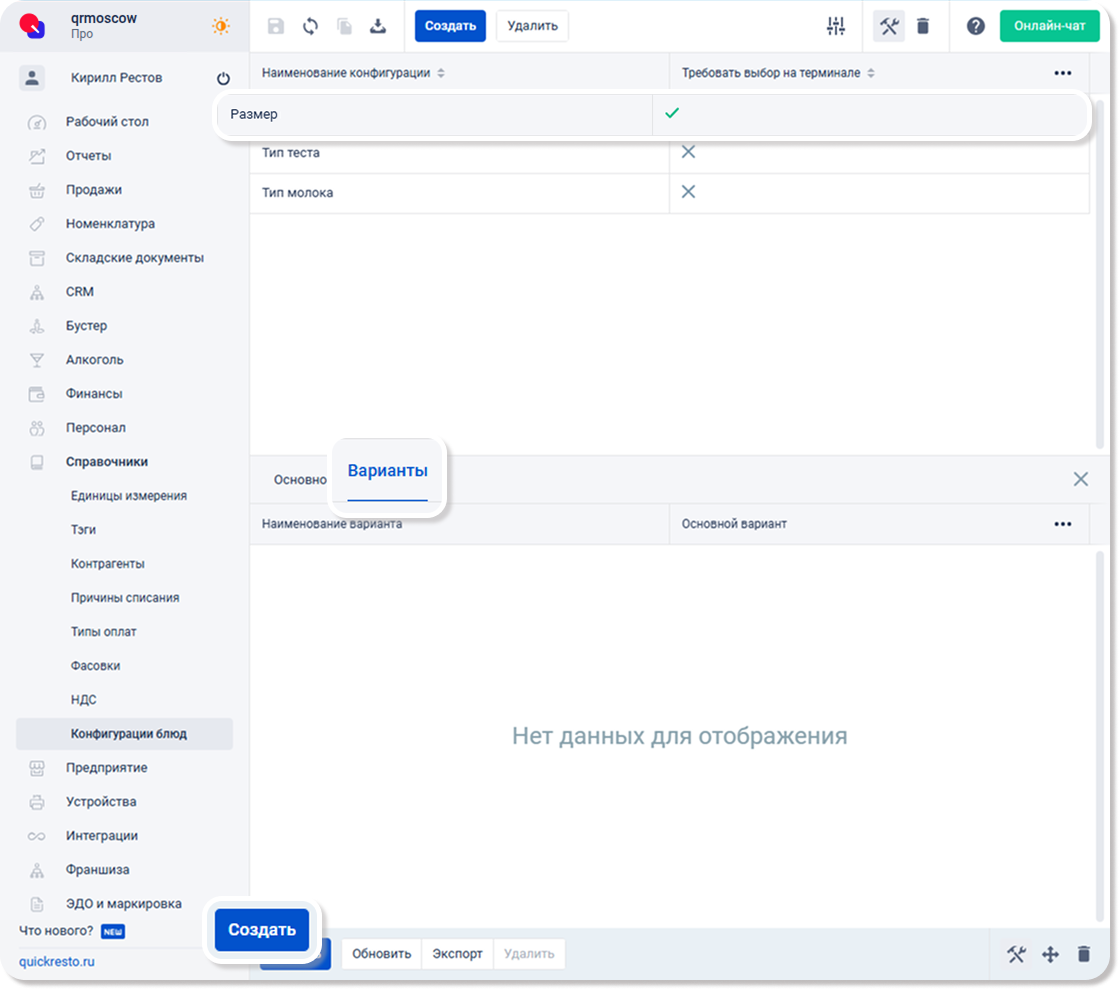Click large Создать button at bottom
The height and width of the screenshot is (989, 1119).
(x=262, y=930)
